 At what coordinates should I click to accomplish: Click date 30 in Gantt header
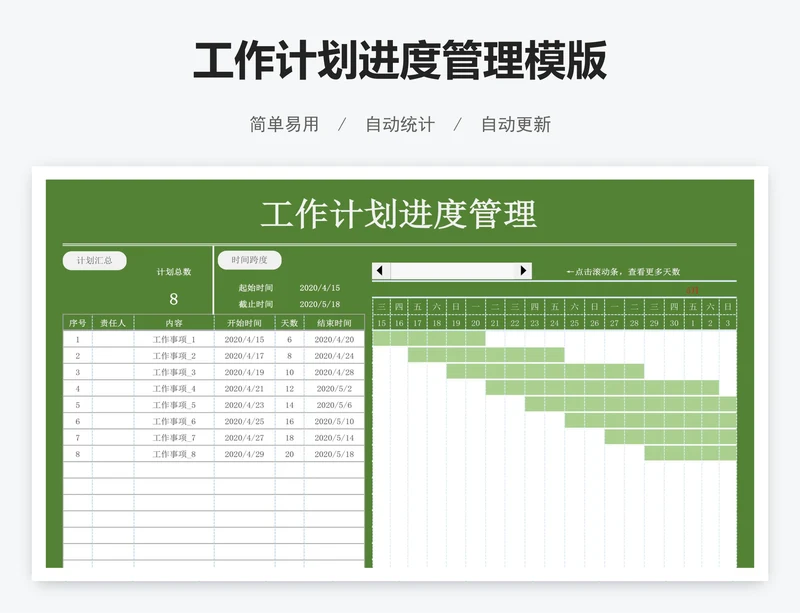pos(674,323)
